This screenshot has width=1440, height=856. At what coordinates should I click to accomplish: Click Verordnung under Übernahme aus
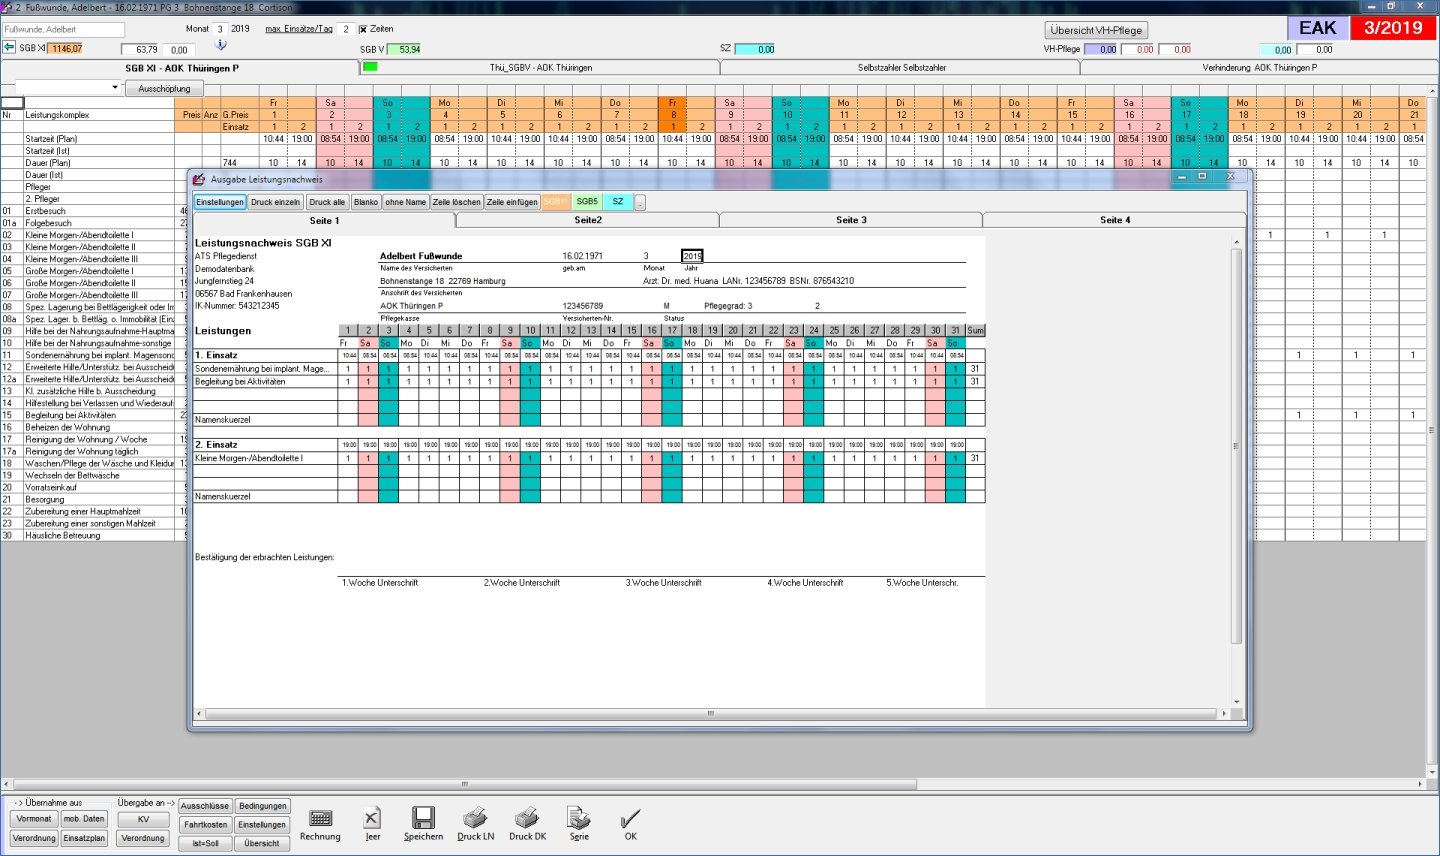(x=34, y=839)
